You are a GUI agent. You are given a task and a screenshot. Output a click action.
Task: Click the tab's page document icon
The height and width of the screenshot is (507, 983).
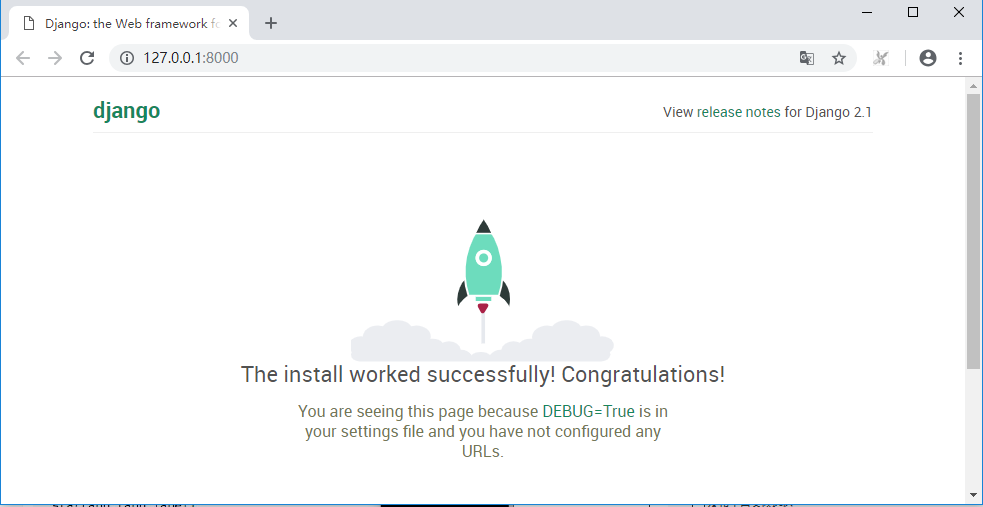[28, 23]
